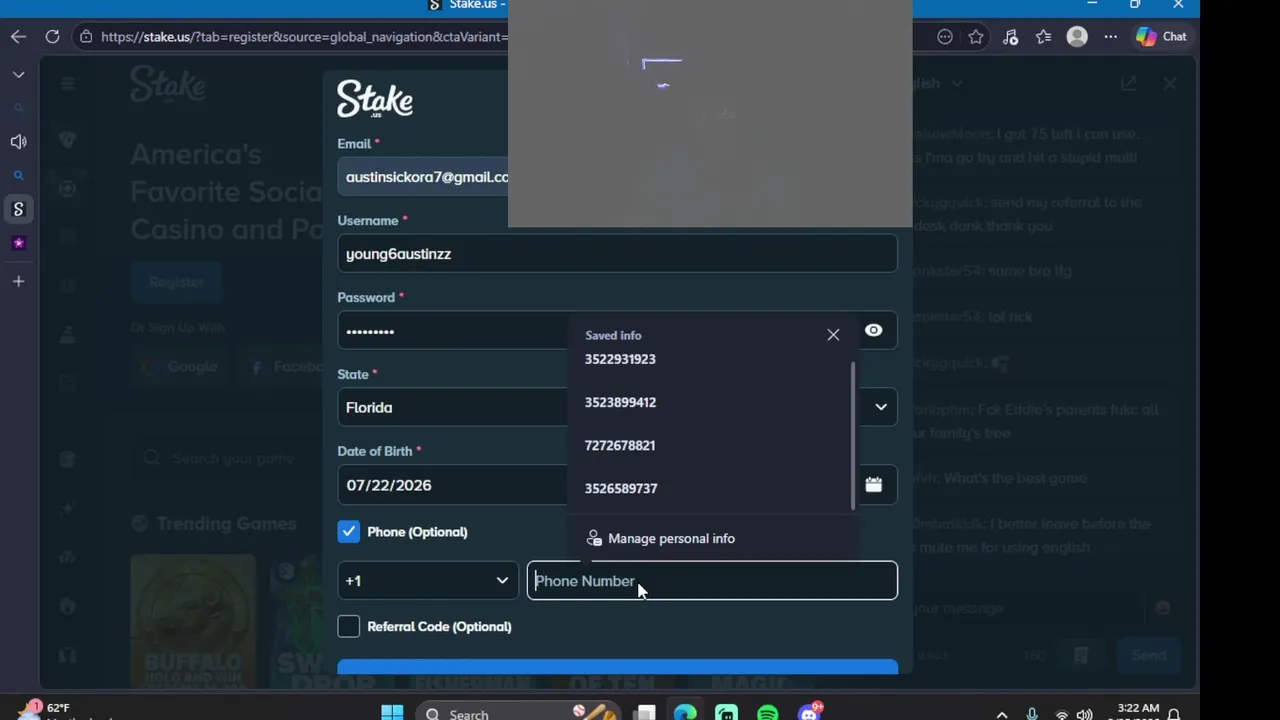Enable the Referral Code (Optional) checkbox
The height and width of the screenshot is (720, 1280).
(348, 627)
